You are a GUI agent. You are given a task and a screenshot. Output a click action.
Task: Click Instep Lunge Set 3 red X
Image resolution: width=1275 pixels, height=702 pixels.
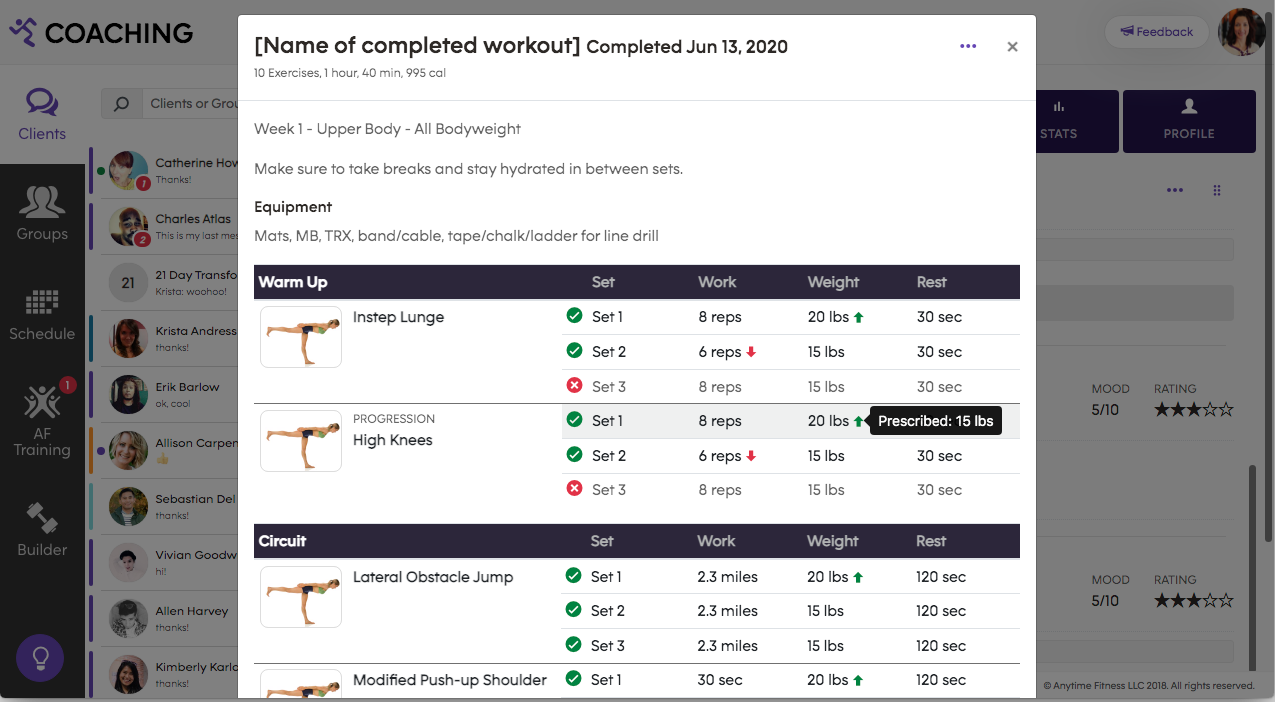click(x=574, y=386)
